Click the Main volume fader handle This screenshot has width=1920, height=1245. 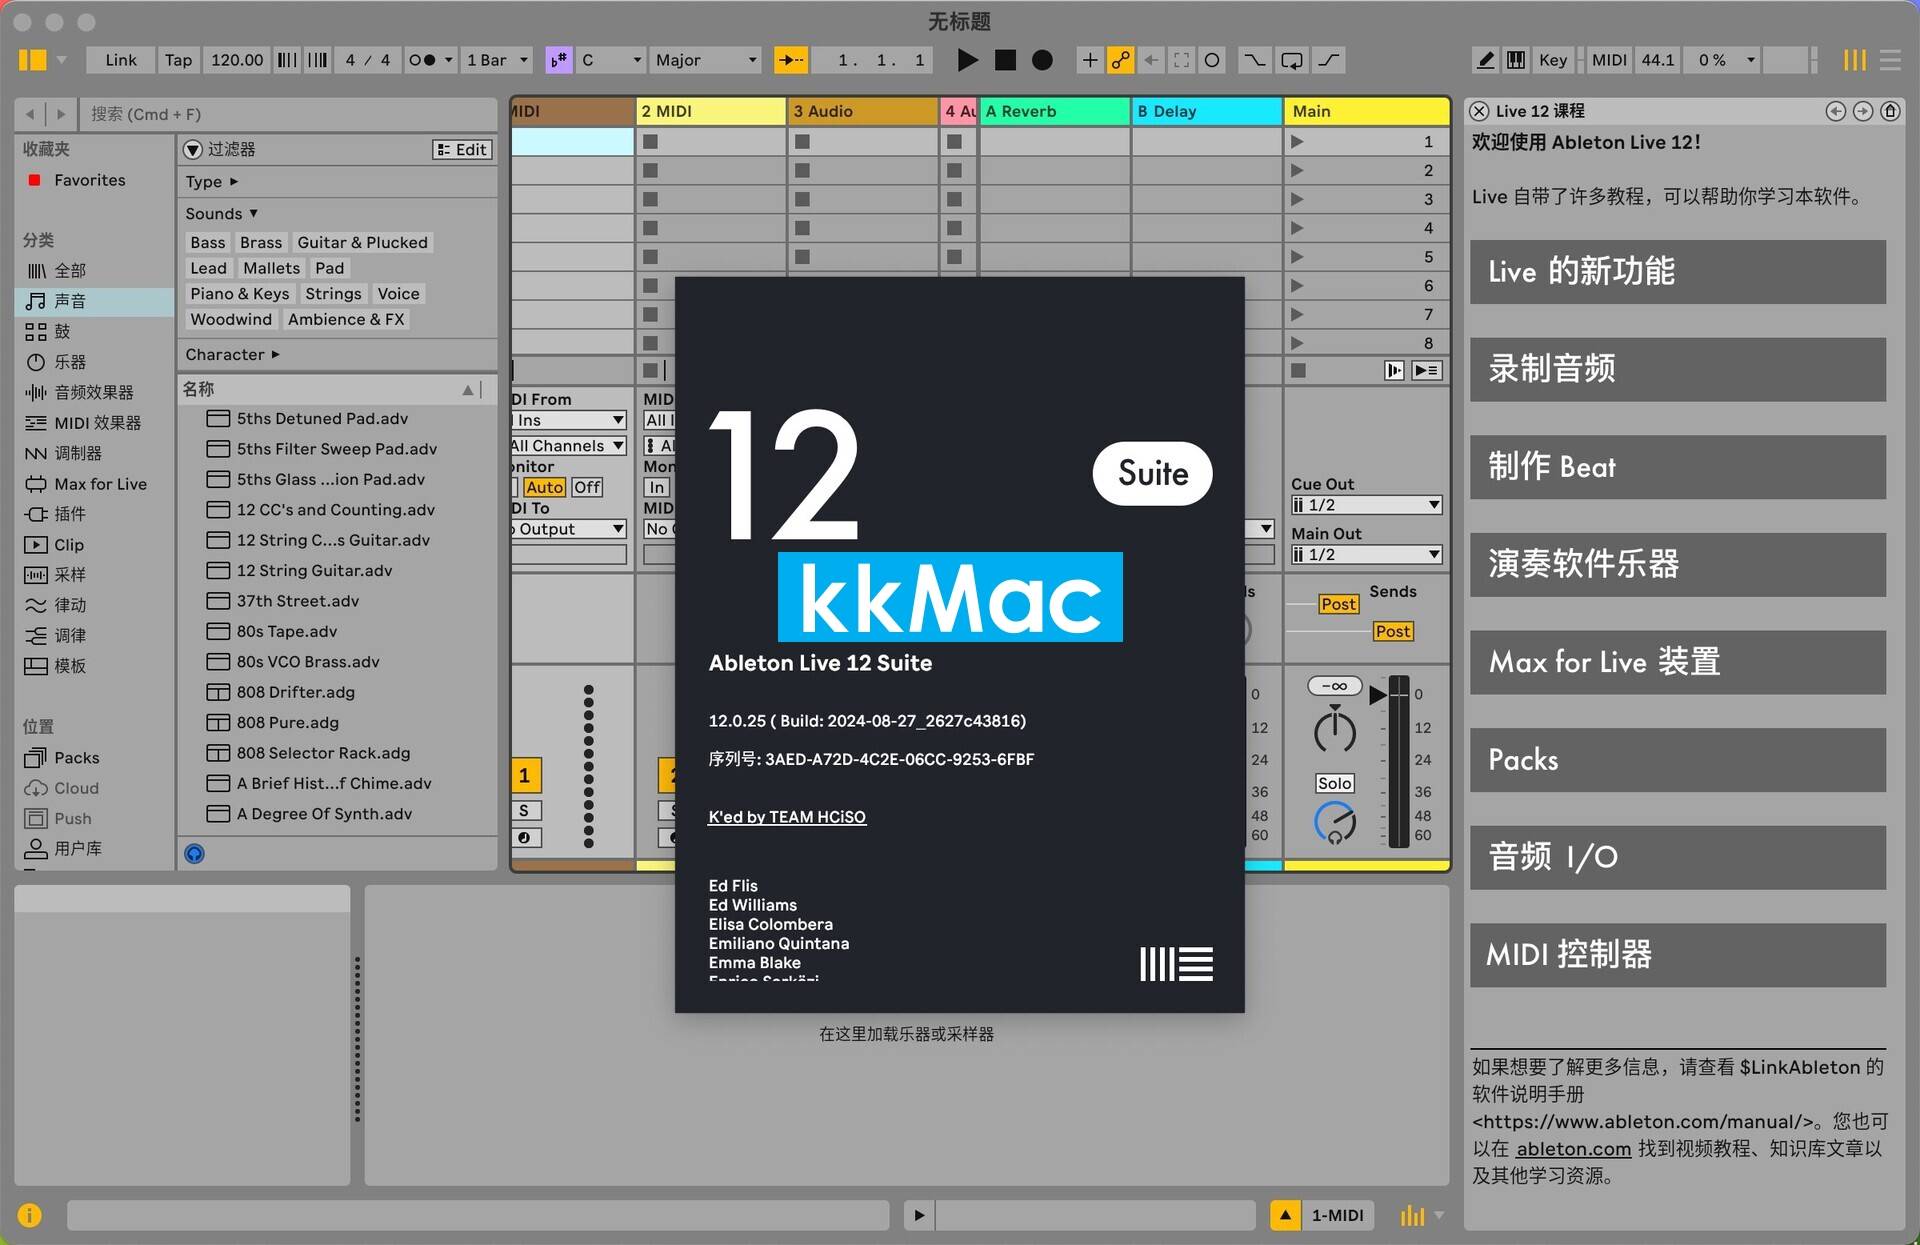1378,694
